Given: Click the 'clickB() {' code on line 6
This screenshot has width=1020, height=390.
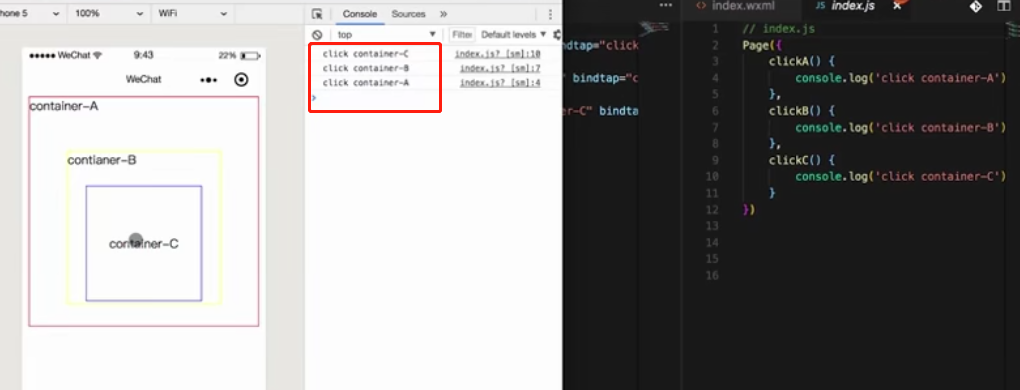Looking at the screenshot, I should pos(801,111).
